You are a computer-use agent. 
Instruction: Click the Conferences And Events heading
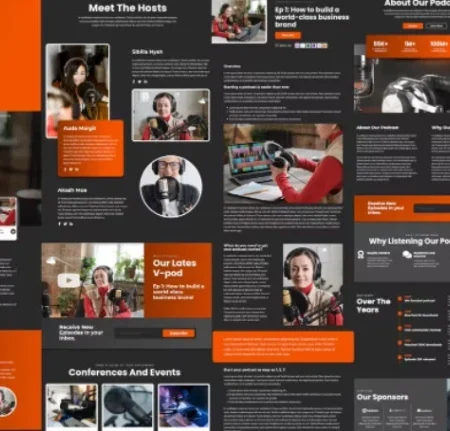click(124, 372)
